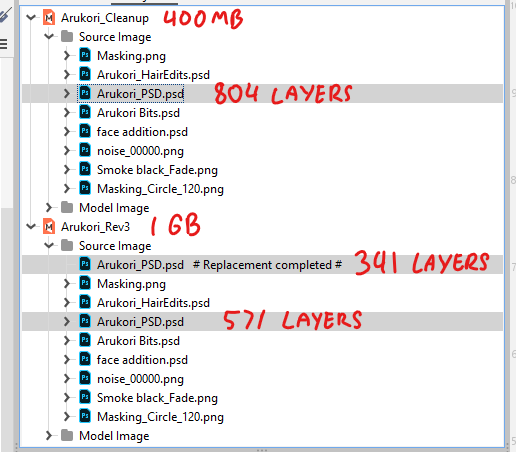Collapse Source Image folder under Arukori_Cleanup

tap(49, 36)
